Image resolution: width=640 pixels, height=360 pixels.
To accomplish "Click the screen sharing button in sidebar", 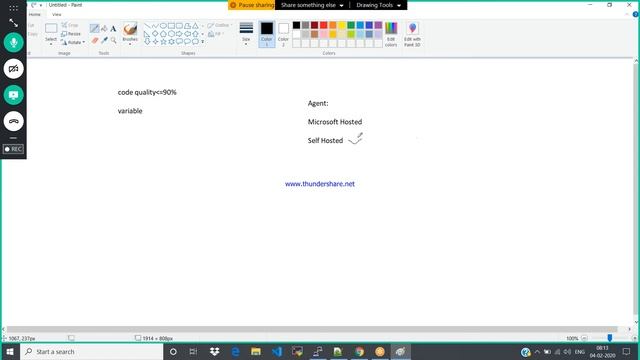I will point(13,95).
